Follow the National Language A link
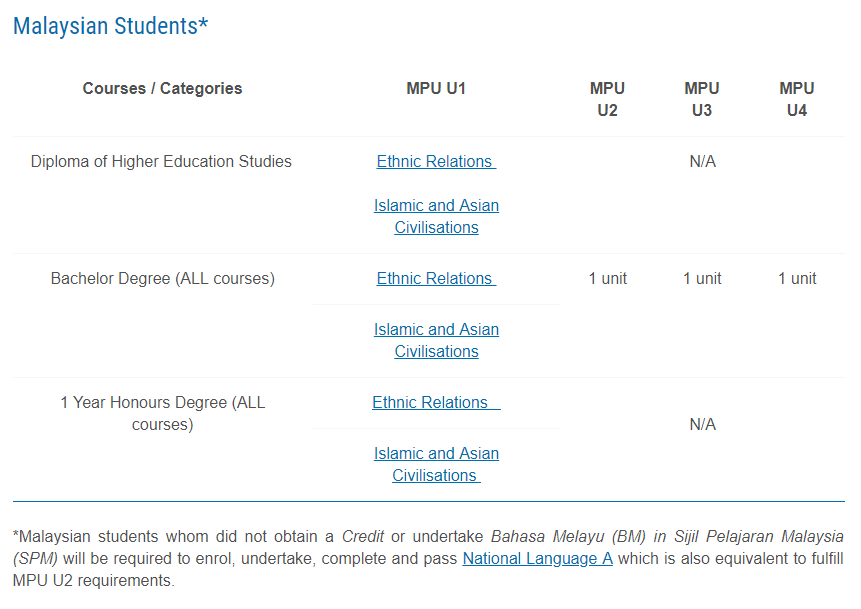The height and width of the screenshot is (609, 861). (x=538, y=558)
